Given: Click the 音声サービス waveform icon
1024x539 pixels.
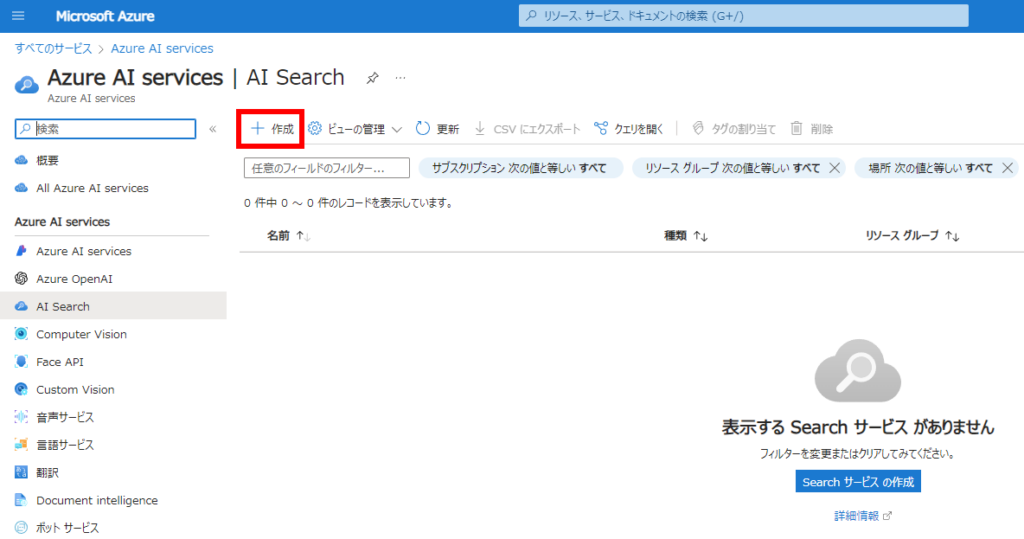Looking at the screenshot, I should (22, 417).
